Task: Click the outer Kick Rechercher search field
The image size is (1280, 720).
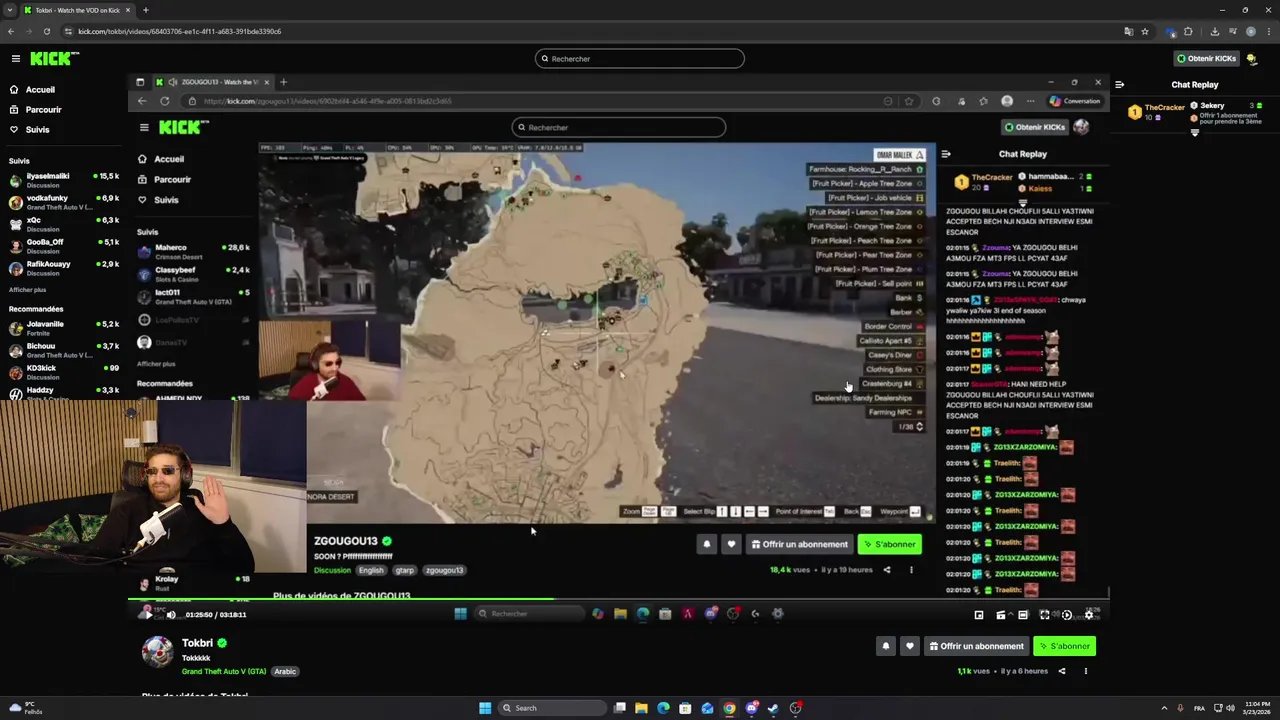Action: tap(640, 59)
